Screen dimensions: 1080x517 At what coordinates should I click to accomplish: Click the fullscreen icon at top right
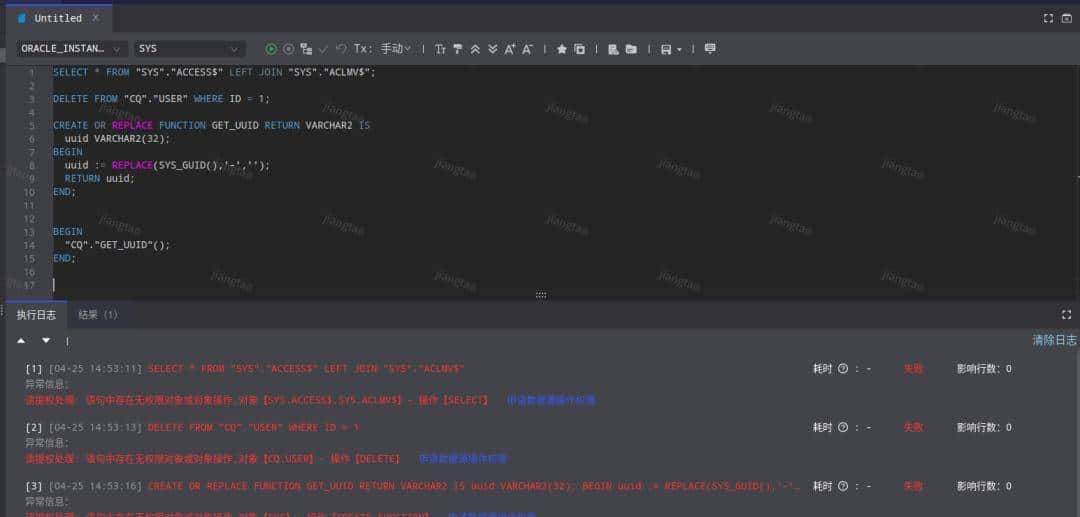1048,19
